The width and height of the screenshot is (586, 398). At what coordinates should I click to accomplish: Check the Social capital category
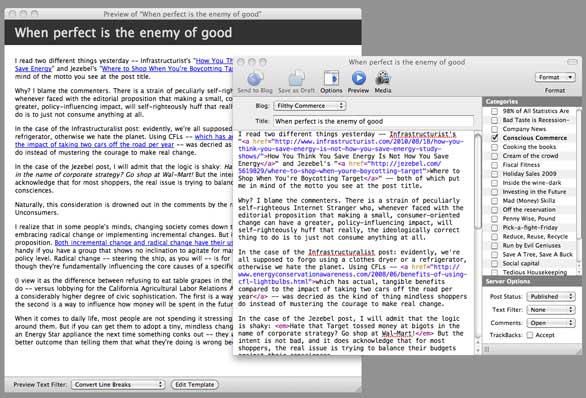coord(494,264)
